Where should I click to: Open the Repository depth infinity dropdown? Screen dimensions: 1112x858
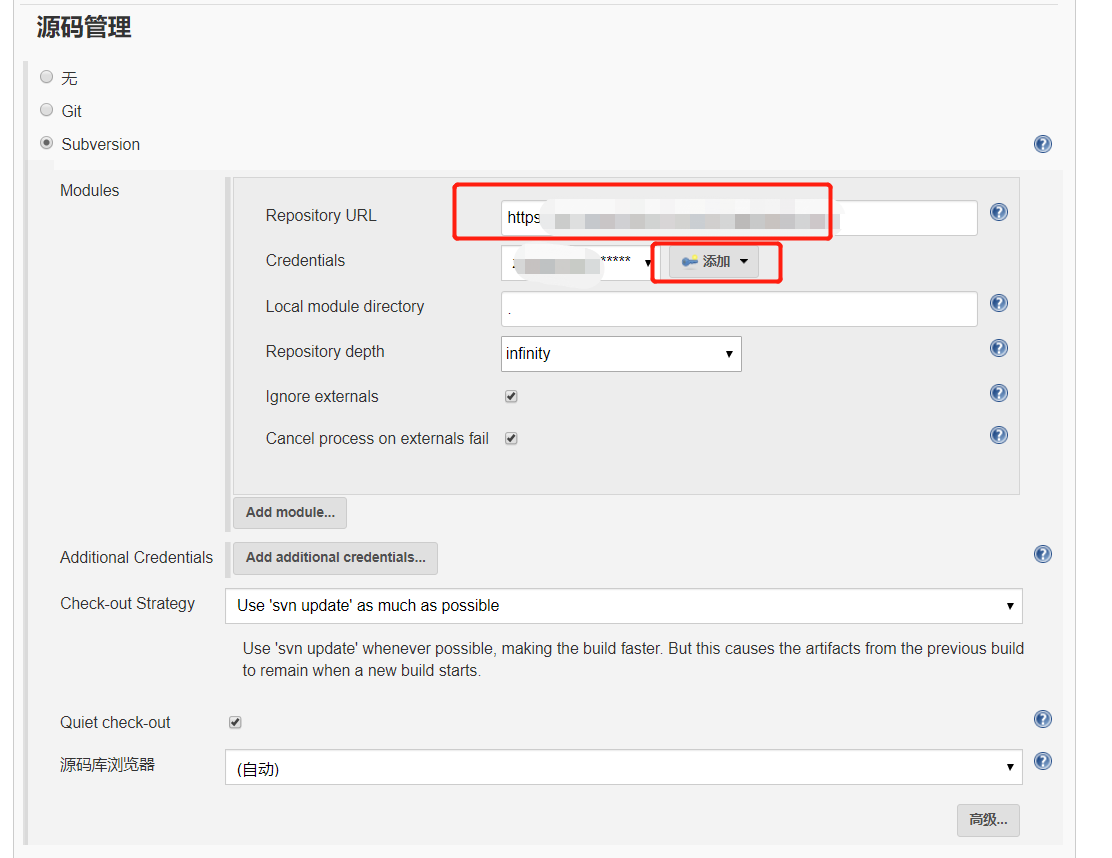coord(621,354)
